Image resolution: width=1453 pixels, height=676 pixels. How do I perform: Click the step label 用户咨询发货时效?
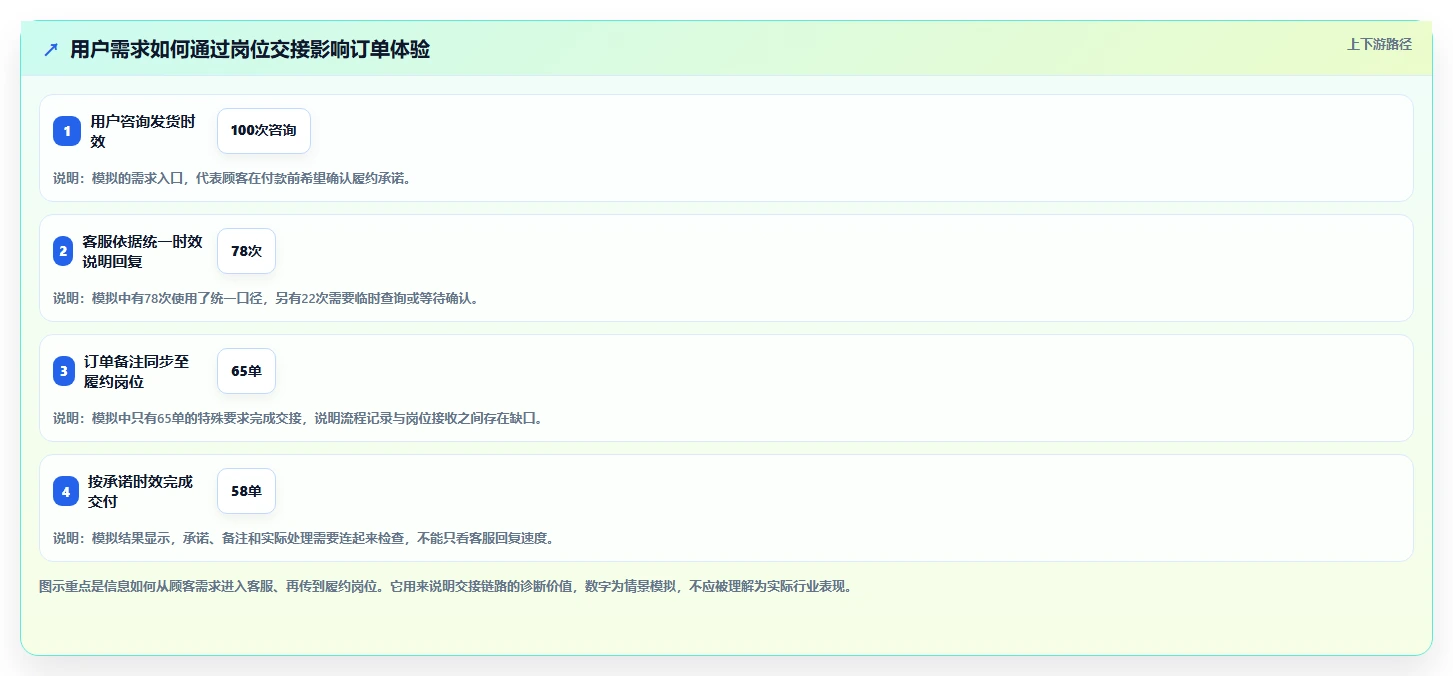[x=143, y=131]
